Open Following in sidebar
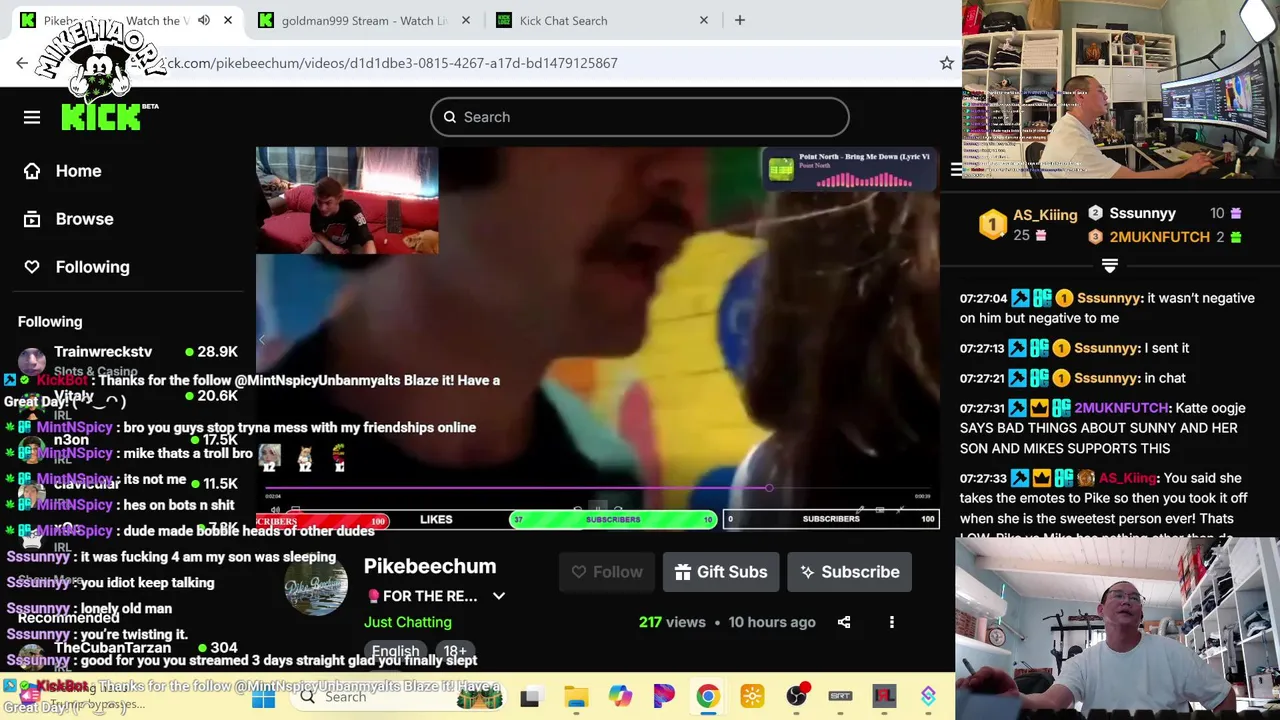1280x720 pixels. 92,267
